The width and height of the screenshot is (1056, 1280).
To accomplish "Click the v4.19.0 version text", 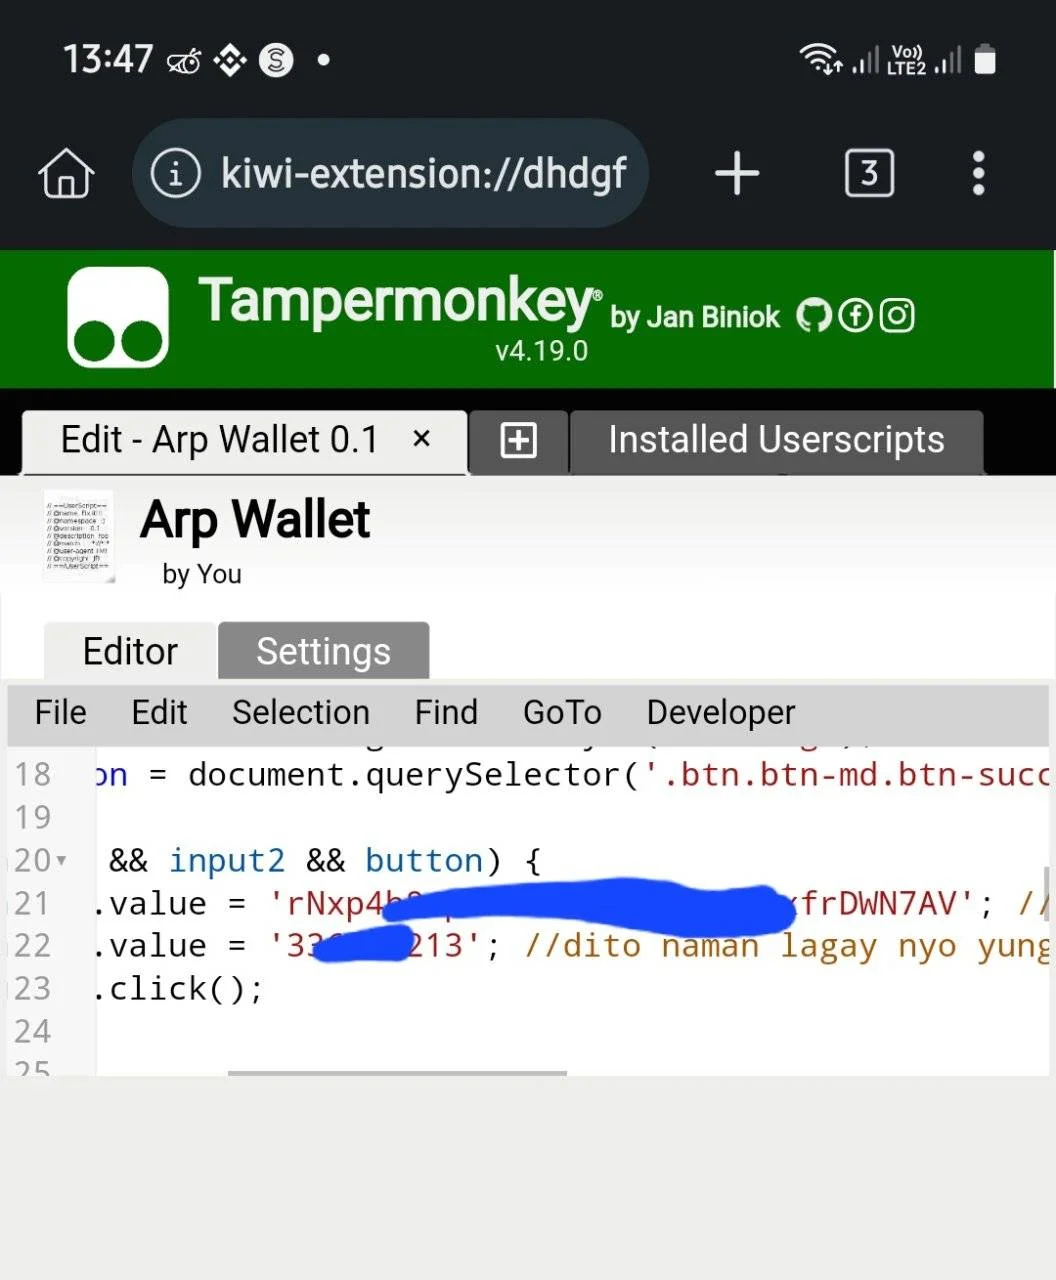I will pyautogui.click(x=541, y=351).
